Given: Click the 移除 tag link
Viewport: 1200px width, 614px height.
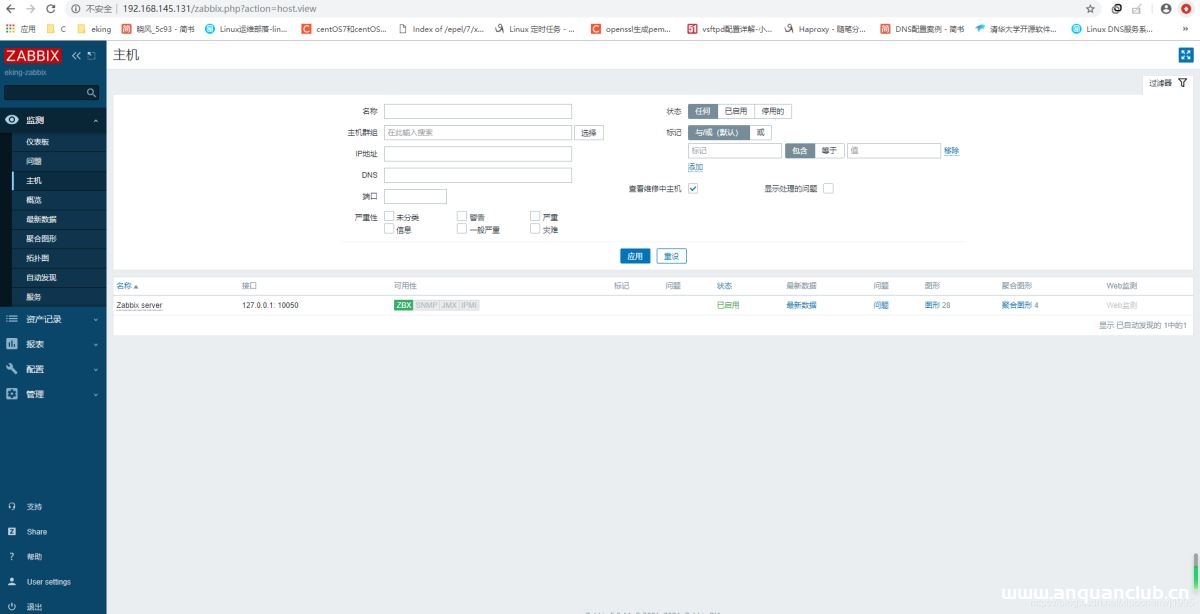Looking at the screenshot, I should coord(951,151).
